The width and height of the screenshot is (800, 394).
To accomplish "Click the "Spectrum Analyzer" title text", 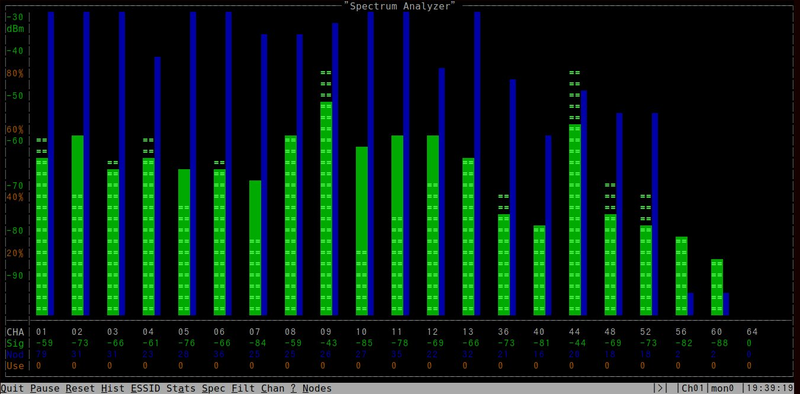I will [399, 6].
